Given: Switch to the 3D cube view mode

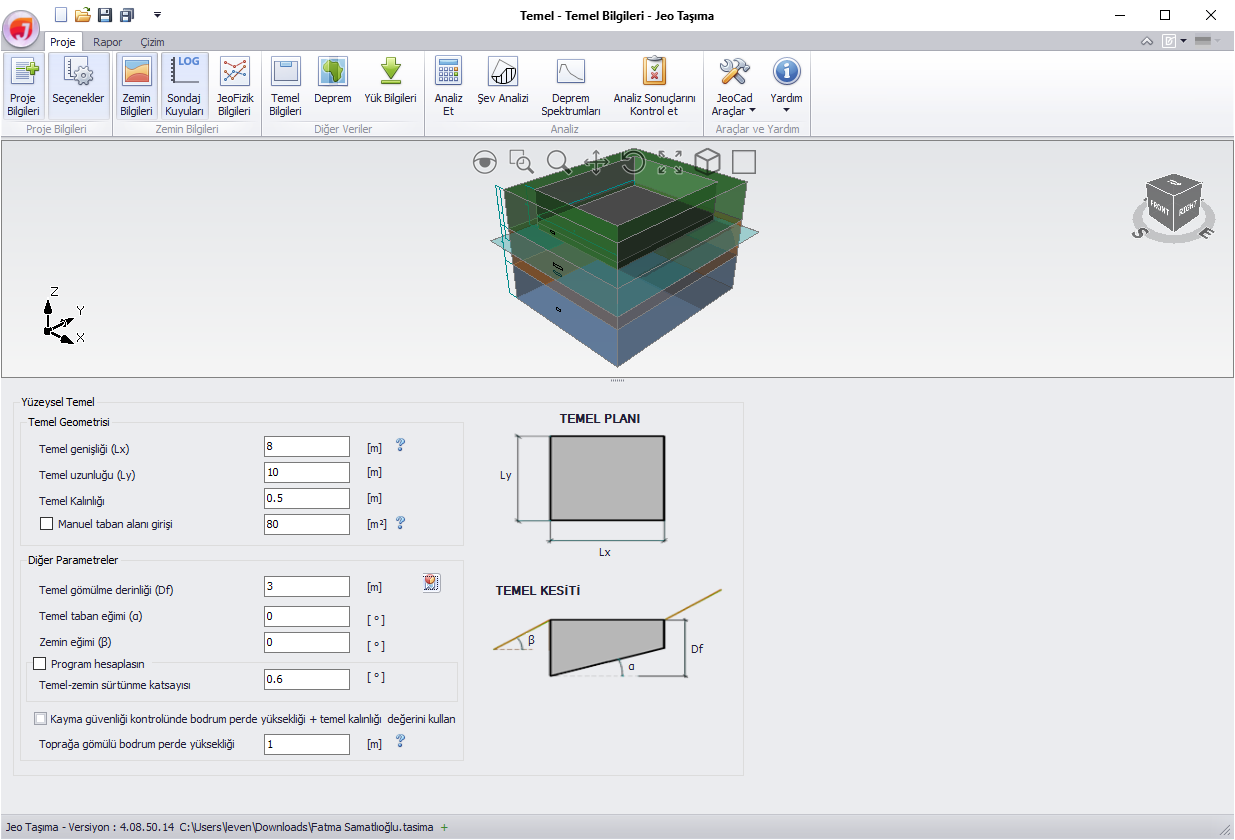Looking at the screenshot, I should [707, 162].
